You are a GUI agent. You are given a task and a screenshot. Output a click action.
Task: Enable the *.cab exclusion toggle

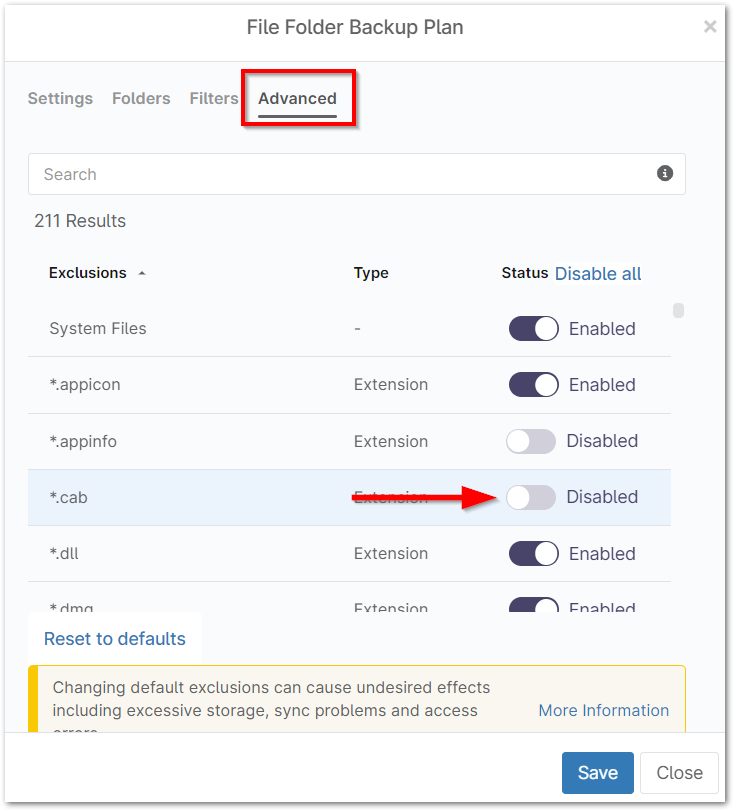(x=531, y=497)
